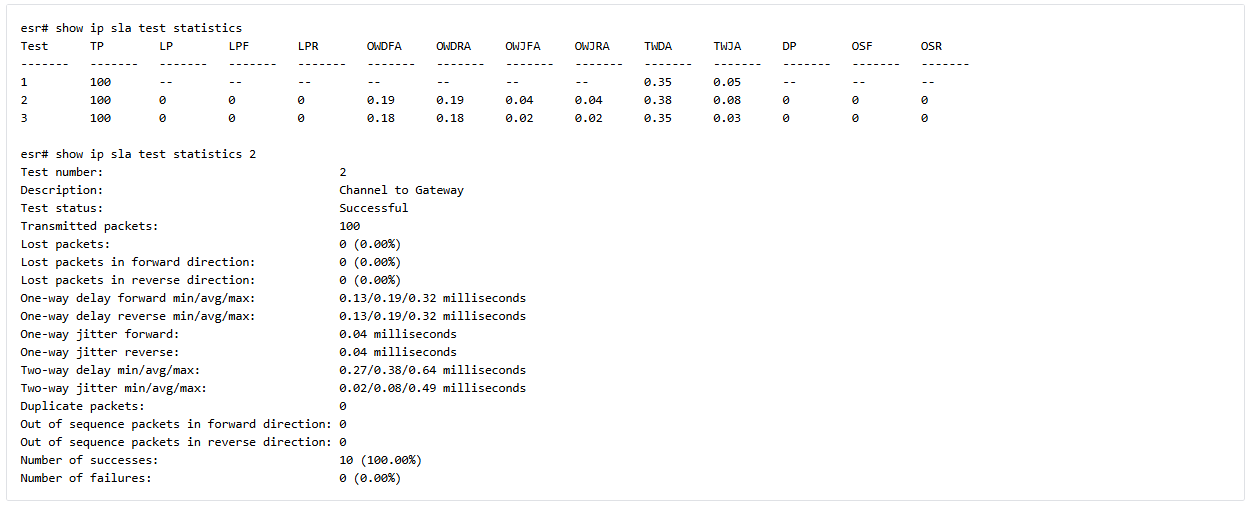Click the 0.05 value under TWJA
The height and width of the screenshot is (505, 1248).
(727, 82)
